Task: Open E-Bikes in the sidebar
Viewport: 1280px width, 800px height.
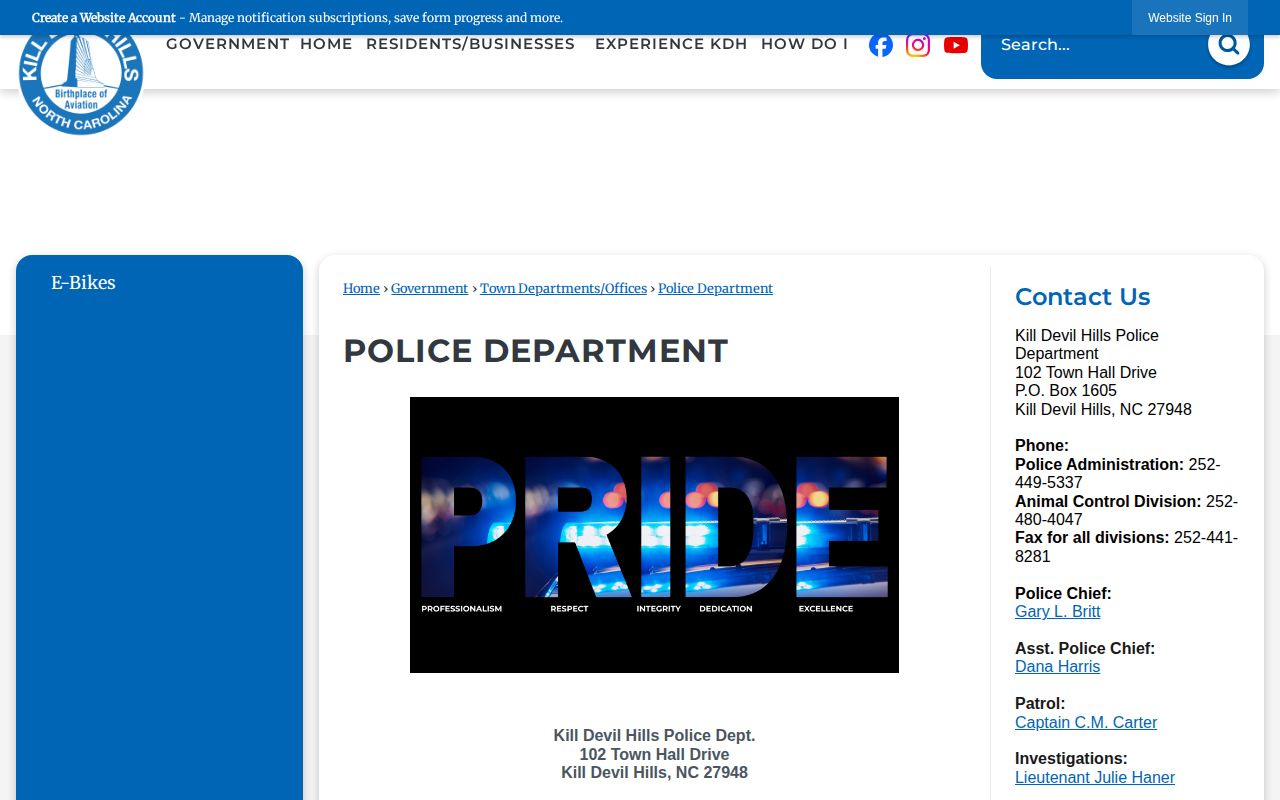Action: tap(83, 283)
